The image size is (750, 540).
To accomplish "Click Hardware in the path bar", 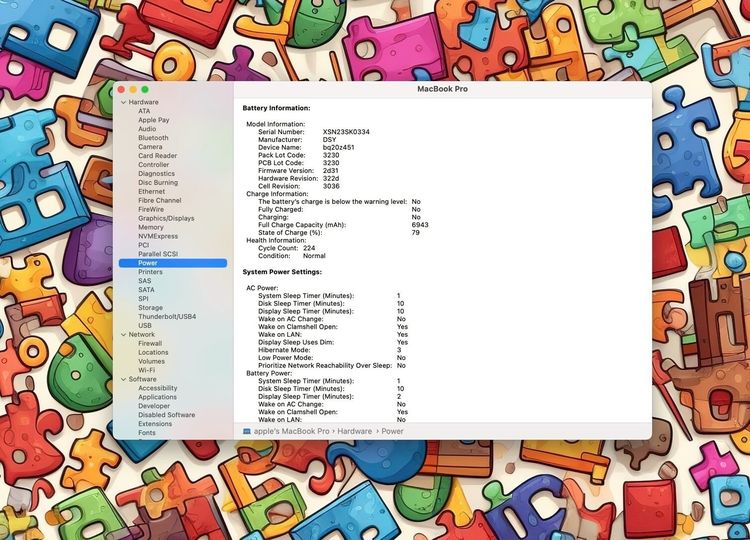I will click(x=354, y=431).
